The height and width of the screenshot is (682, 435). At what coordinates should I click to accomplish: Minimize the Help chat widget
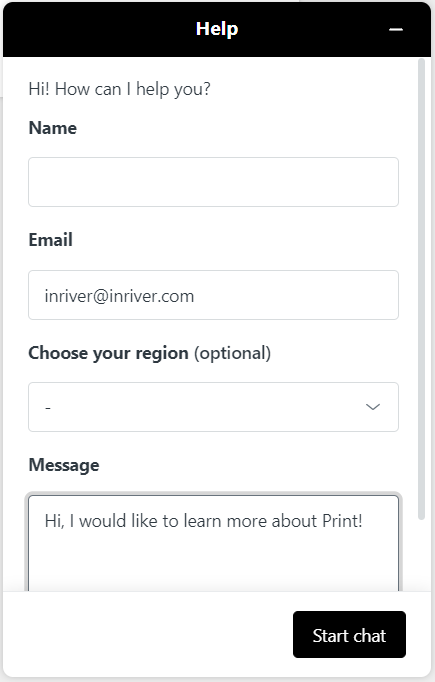click(395, 30)
